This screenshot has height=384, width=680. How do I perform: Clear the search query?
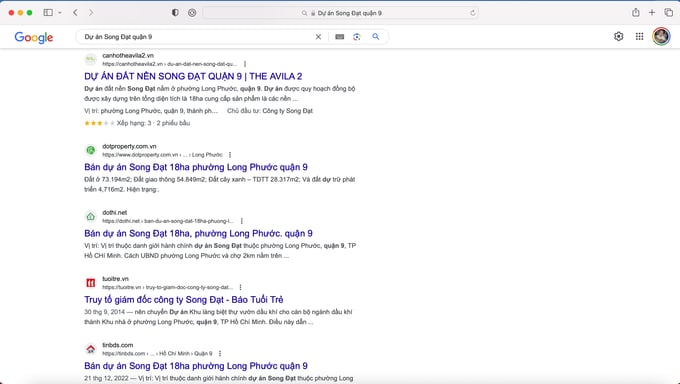pyautogui.click(x=318, y=37)
